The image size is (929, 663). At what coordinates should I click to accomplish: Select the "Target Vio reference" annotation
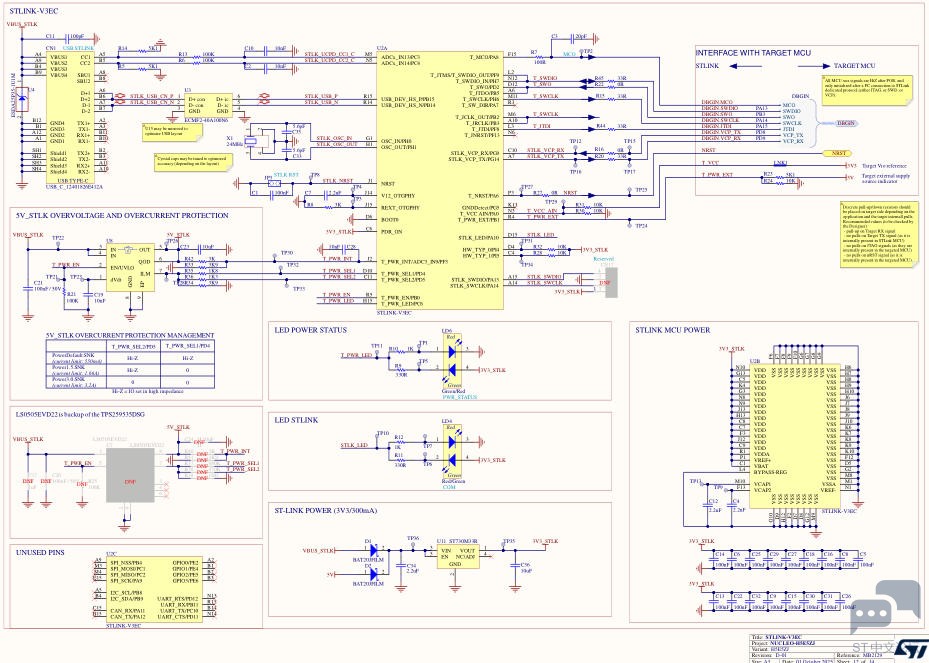885,166
